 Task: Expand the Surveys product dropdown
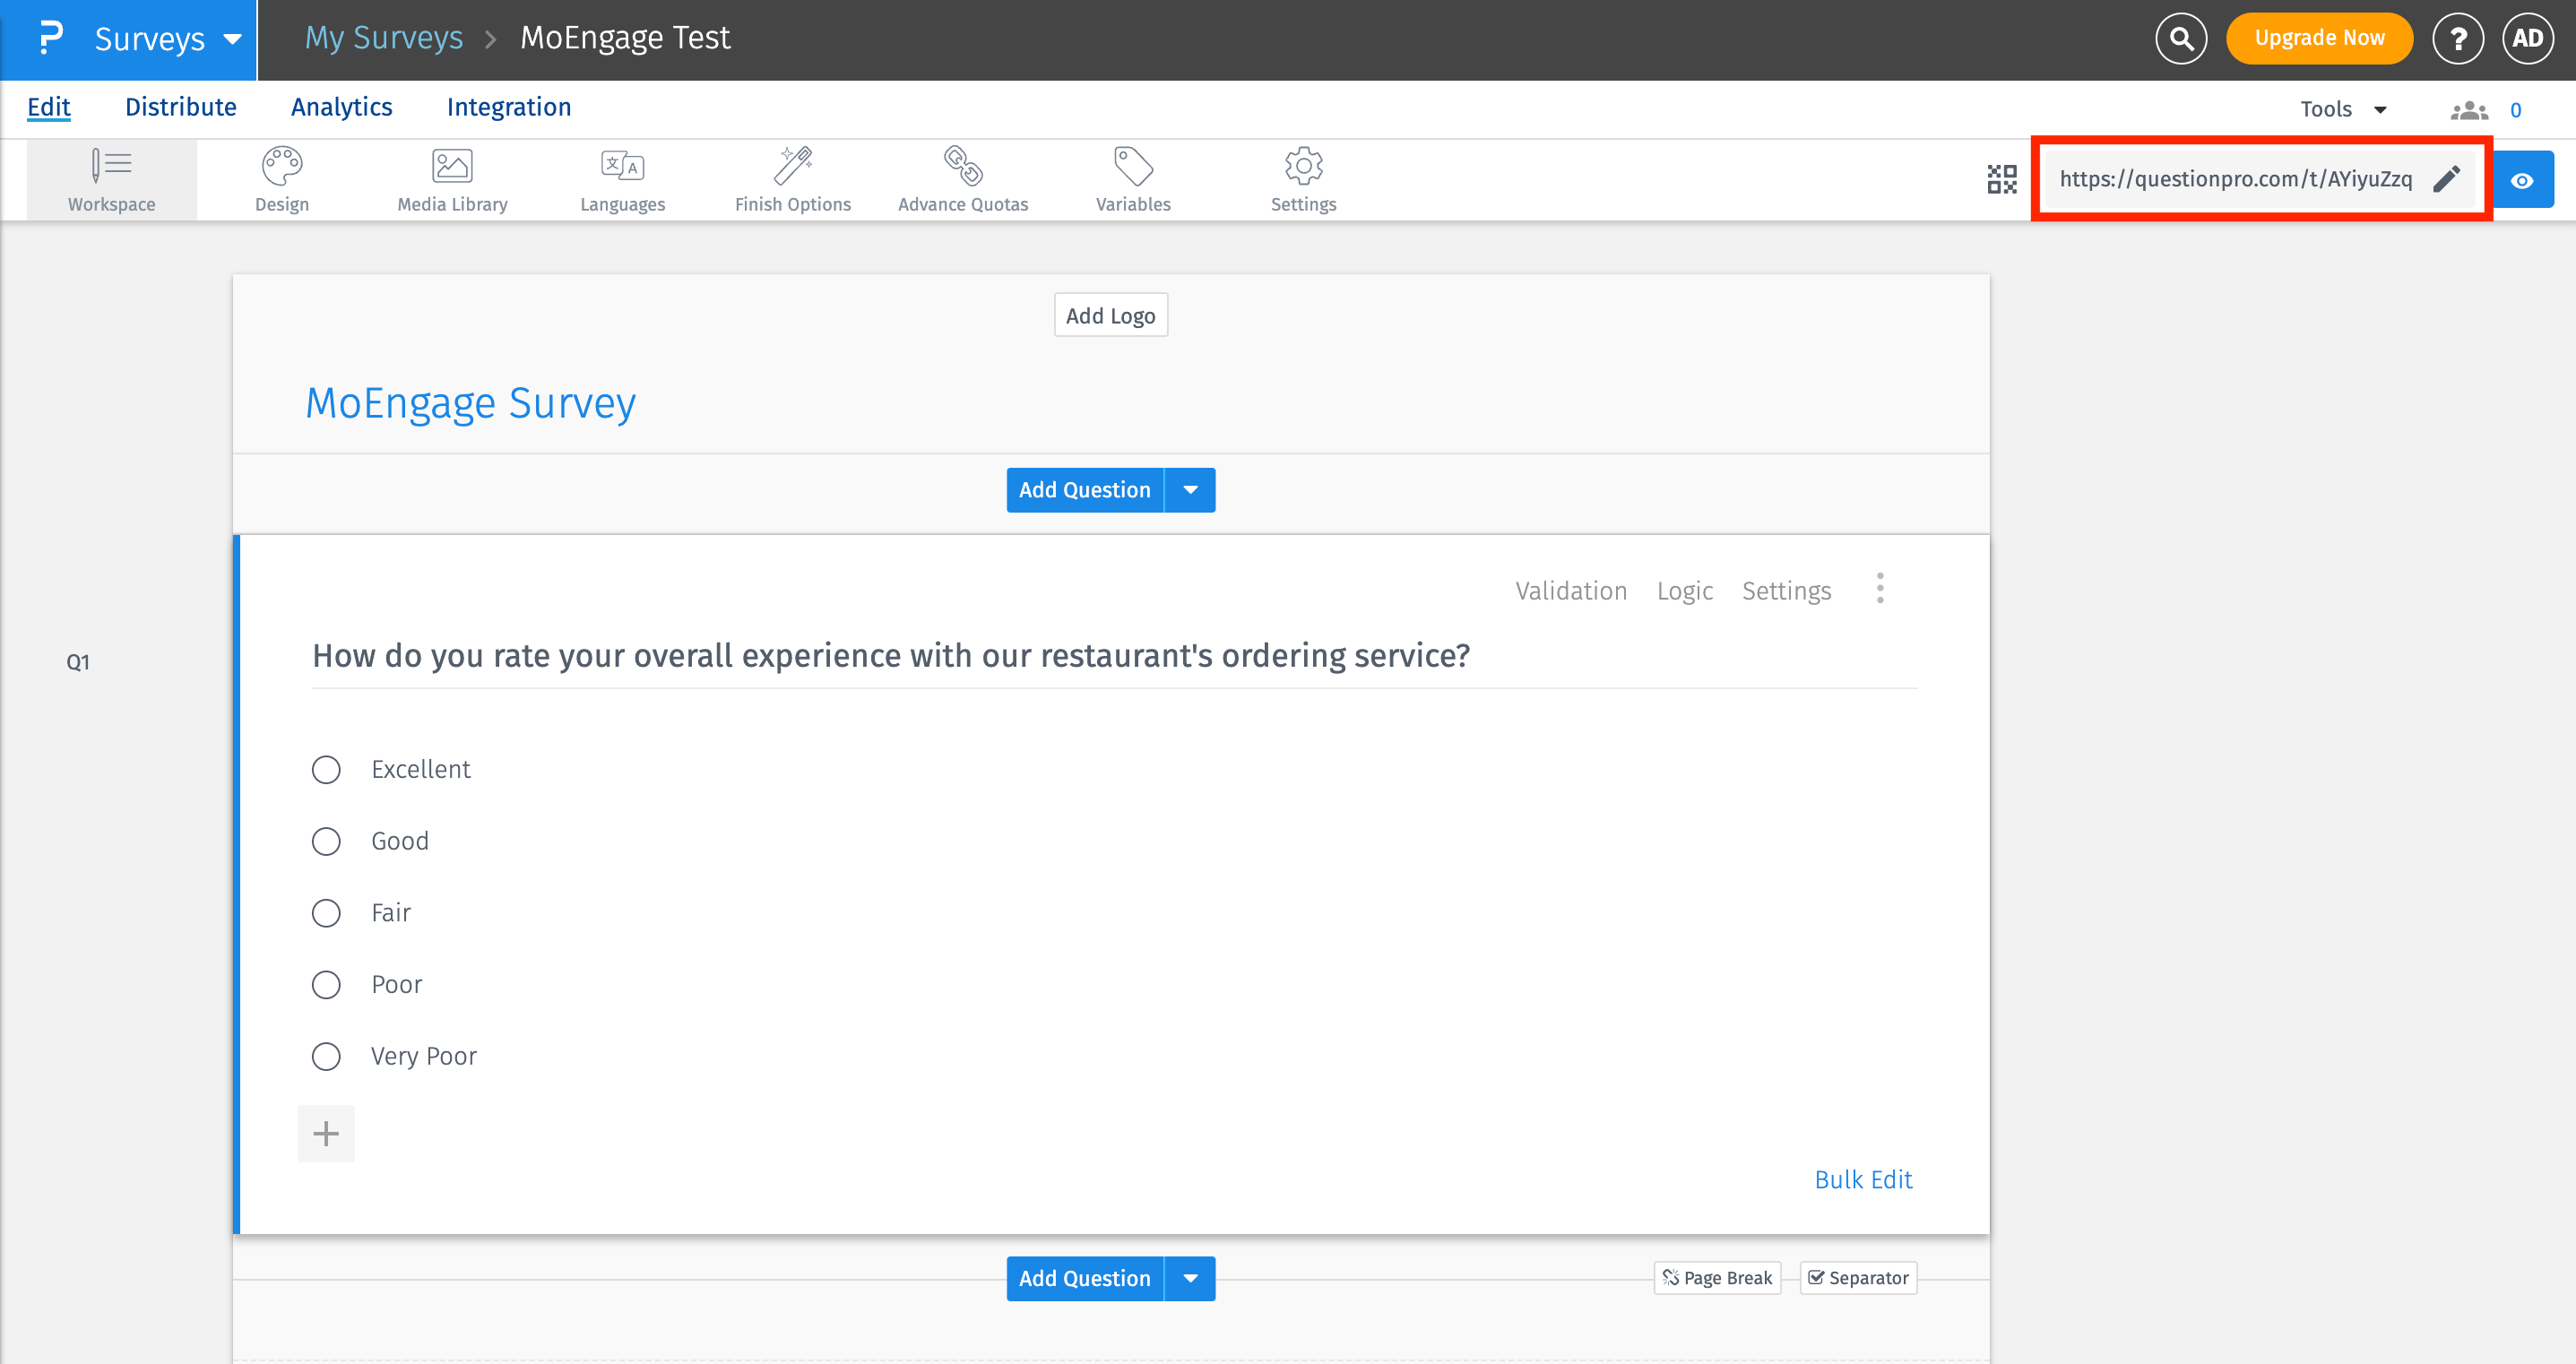[232, 39]
